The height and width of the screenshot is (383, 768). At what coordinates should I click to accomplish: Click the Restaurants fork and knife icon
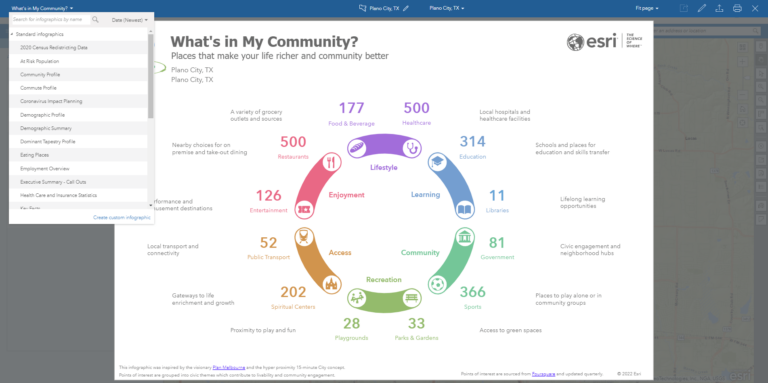(x=332, y=162)
